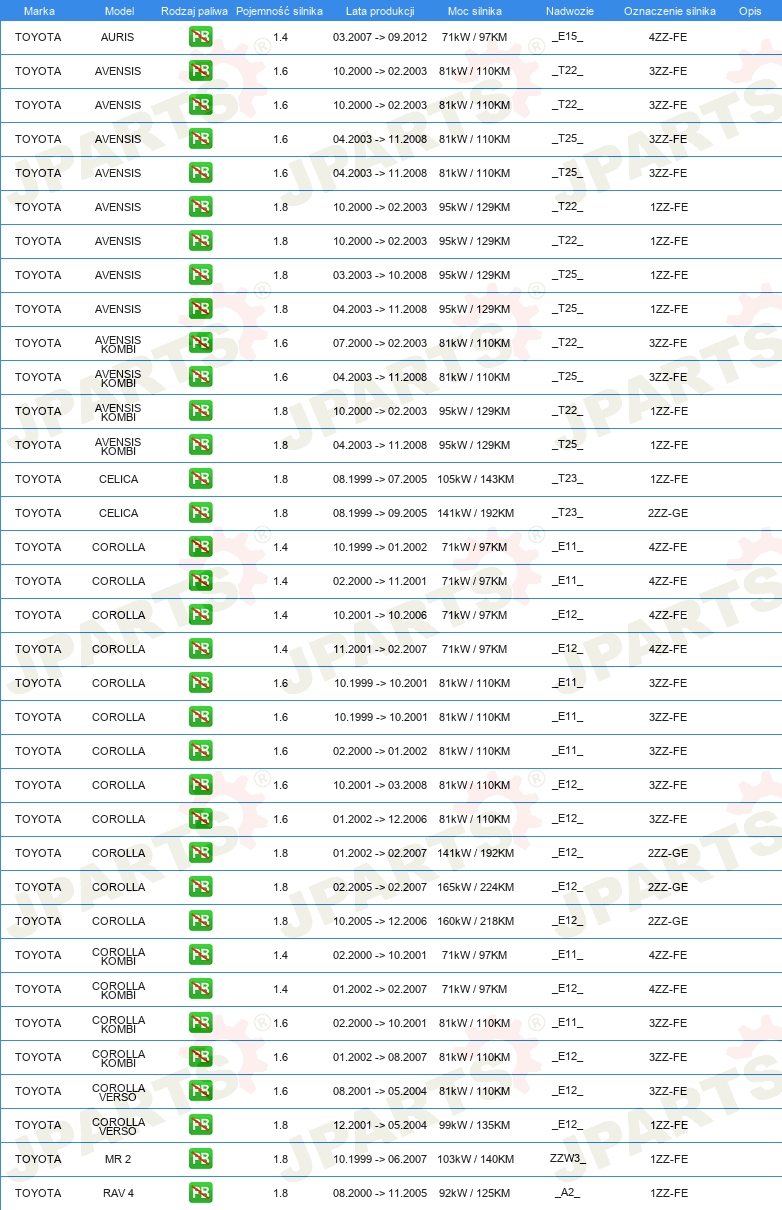Click the Opis column header
The height and width of the screenshot is (1210, 782).
[749, 11]
